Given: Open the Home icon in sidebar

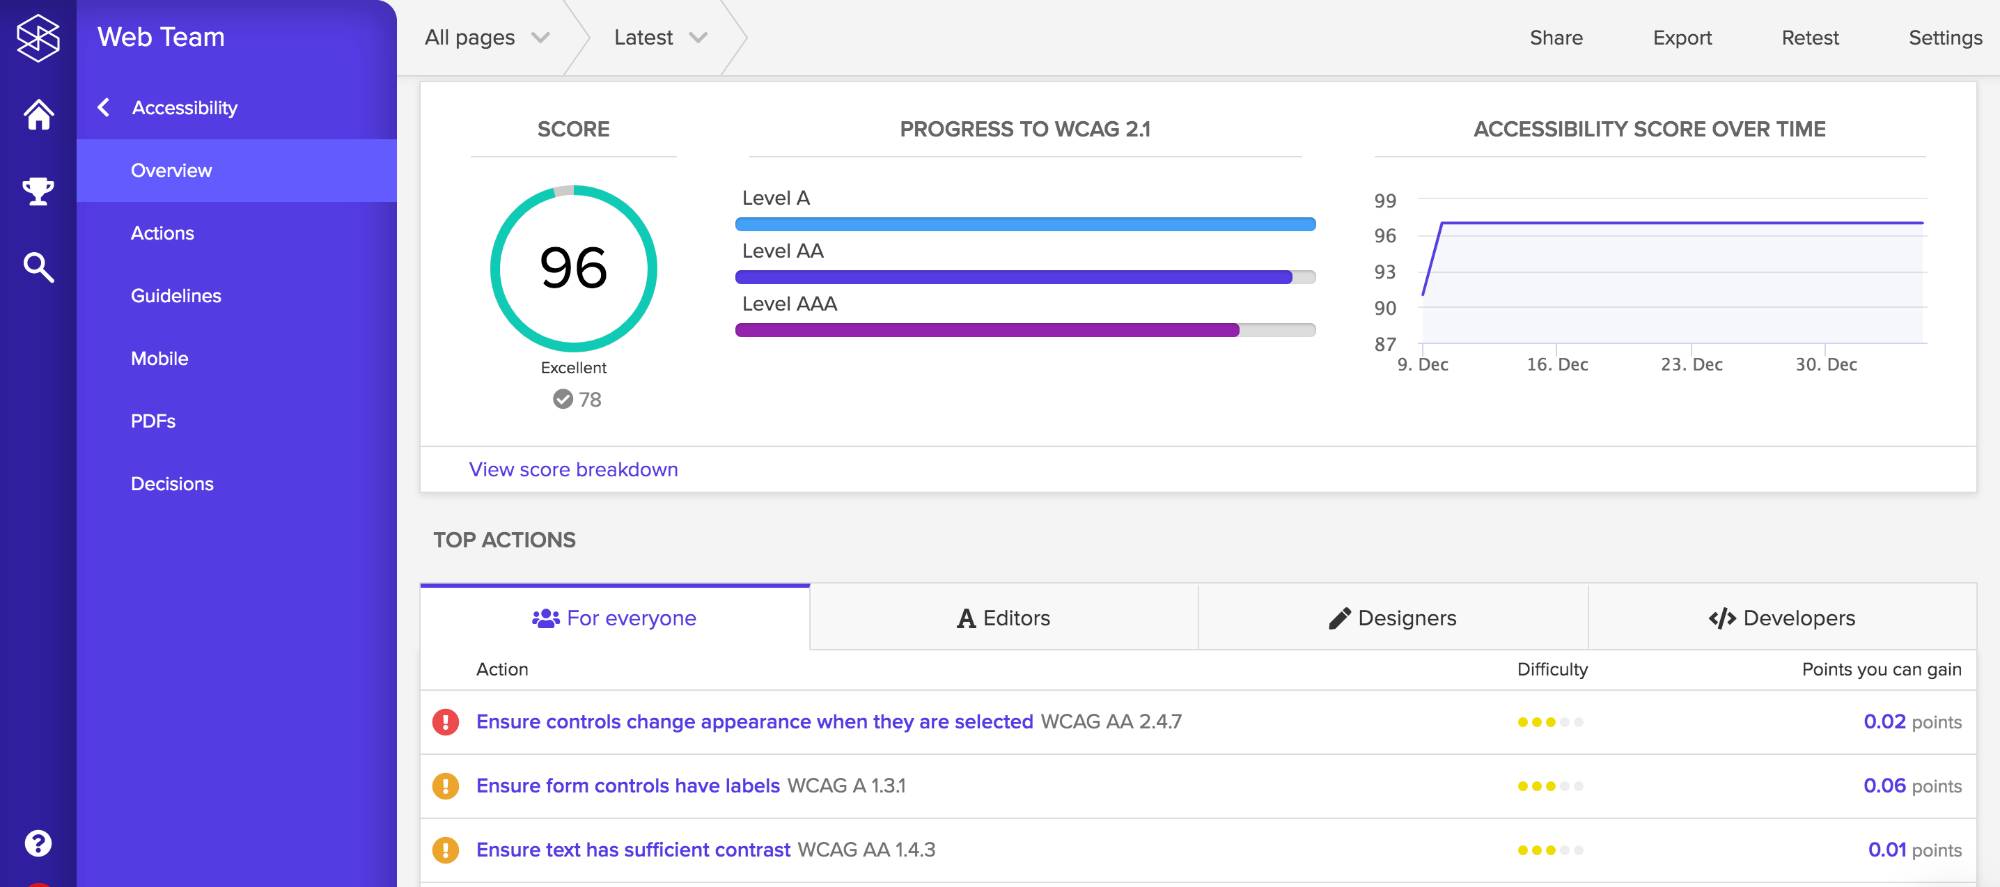Looking at the screenshot, I should (x=38, y=115).
